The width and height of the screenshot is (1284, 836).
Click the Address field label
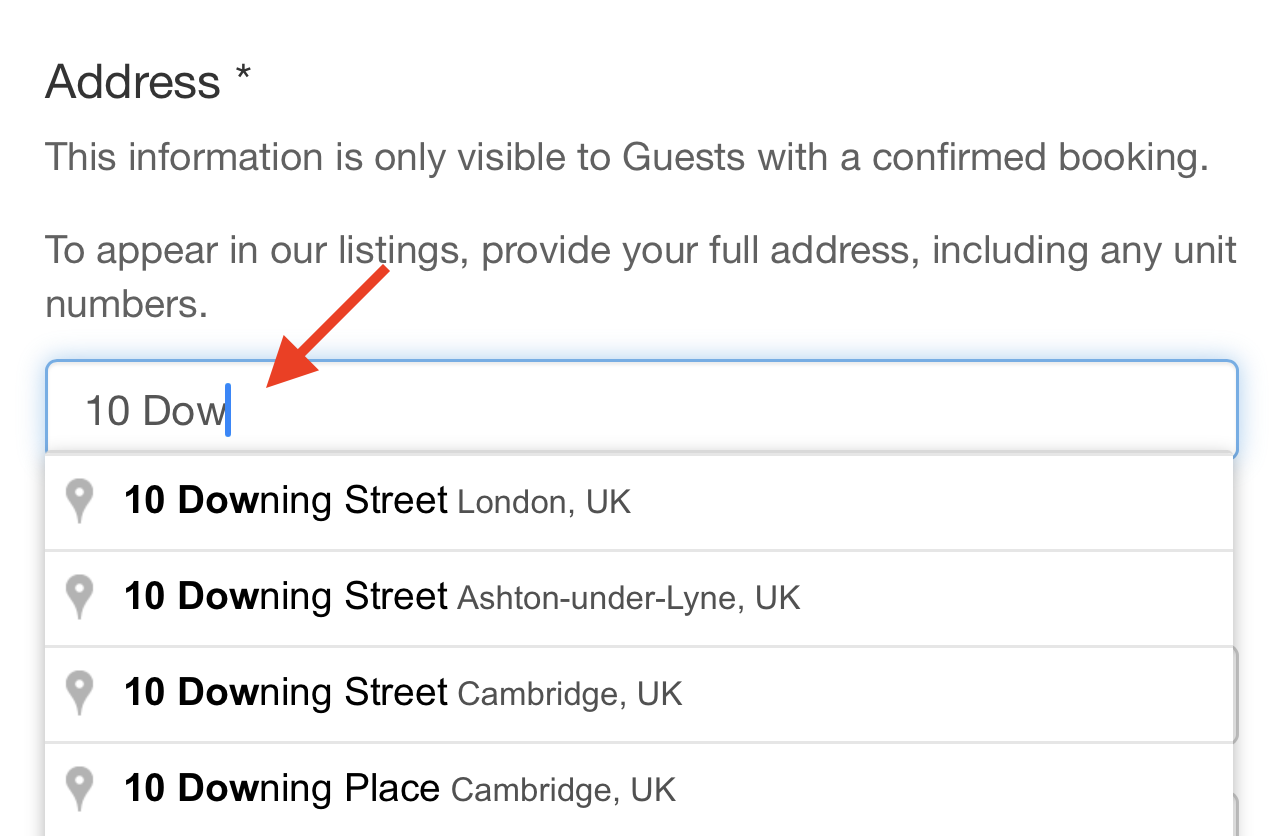pos(133,82)
